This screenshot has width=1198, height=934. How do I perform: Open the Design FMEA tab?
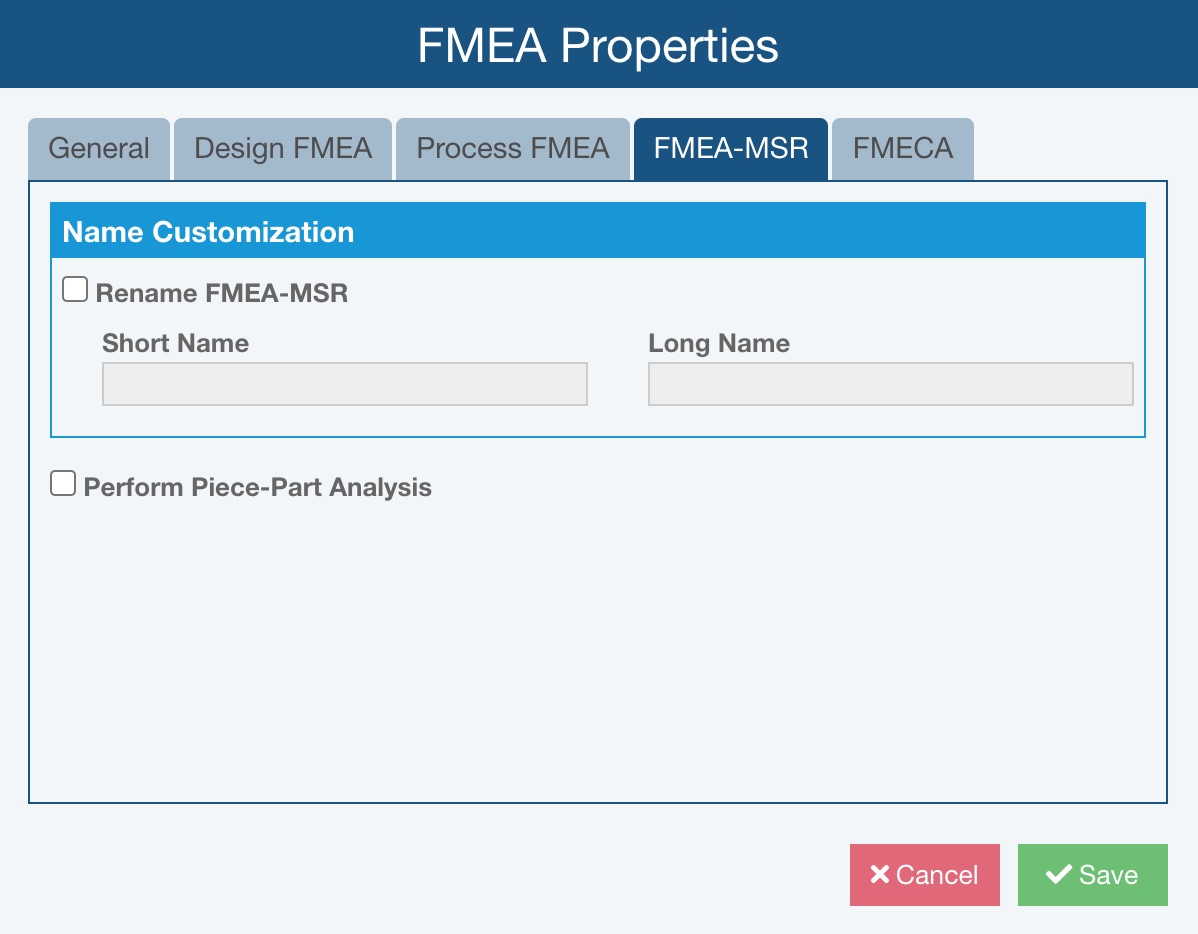(x=283, y=148)
